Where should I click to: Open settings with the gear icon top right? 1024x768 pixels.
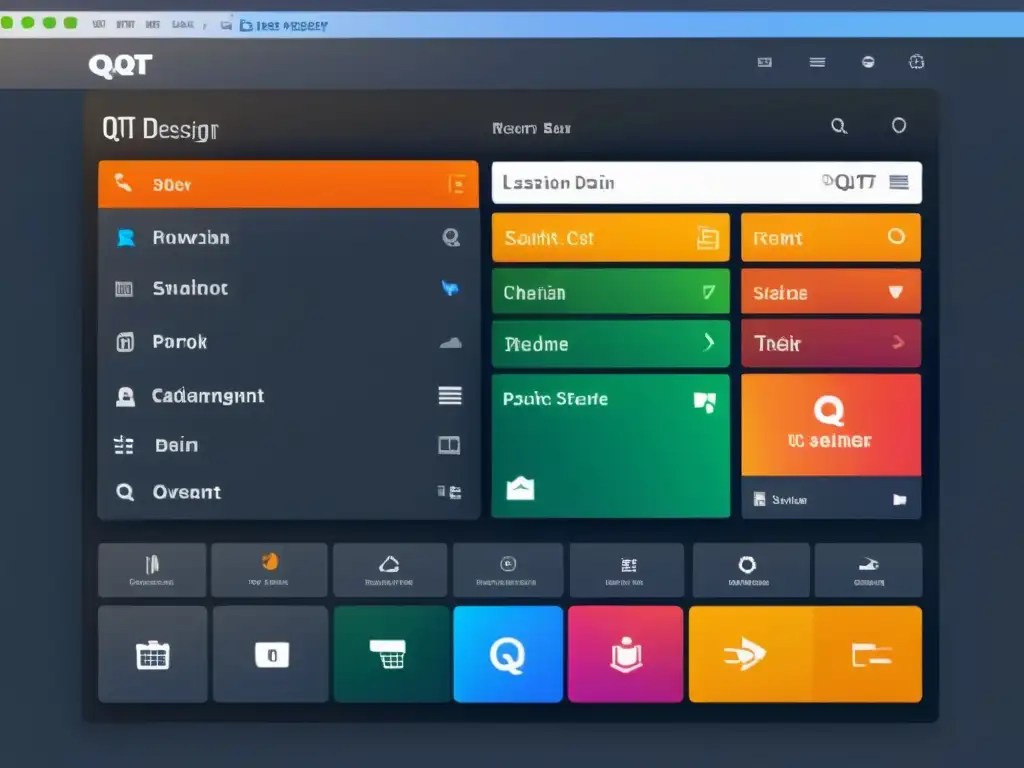tap(917, 61)
